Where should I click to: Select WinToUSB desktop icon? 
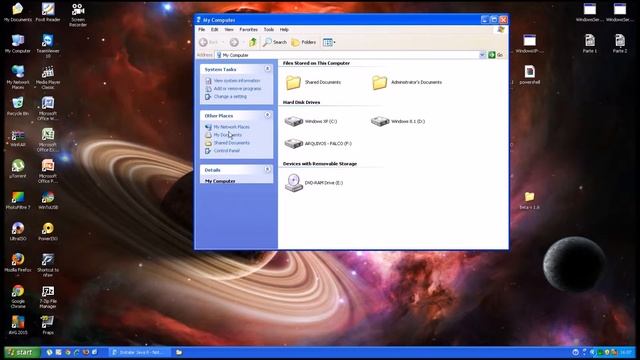coord(48,200)
